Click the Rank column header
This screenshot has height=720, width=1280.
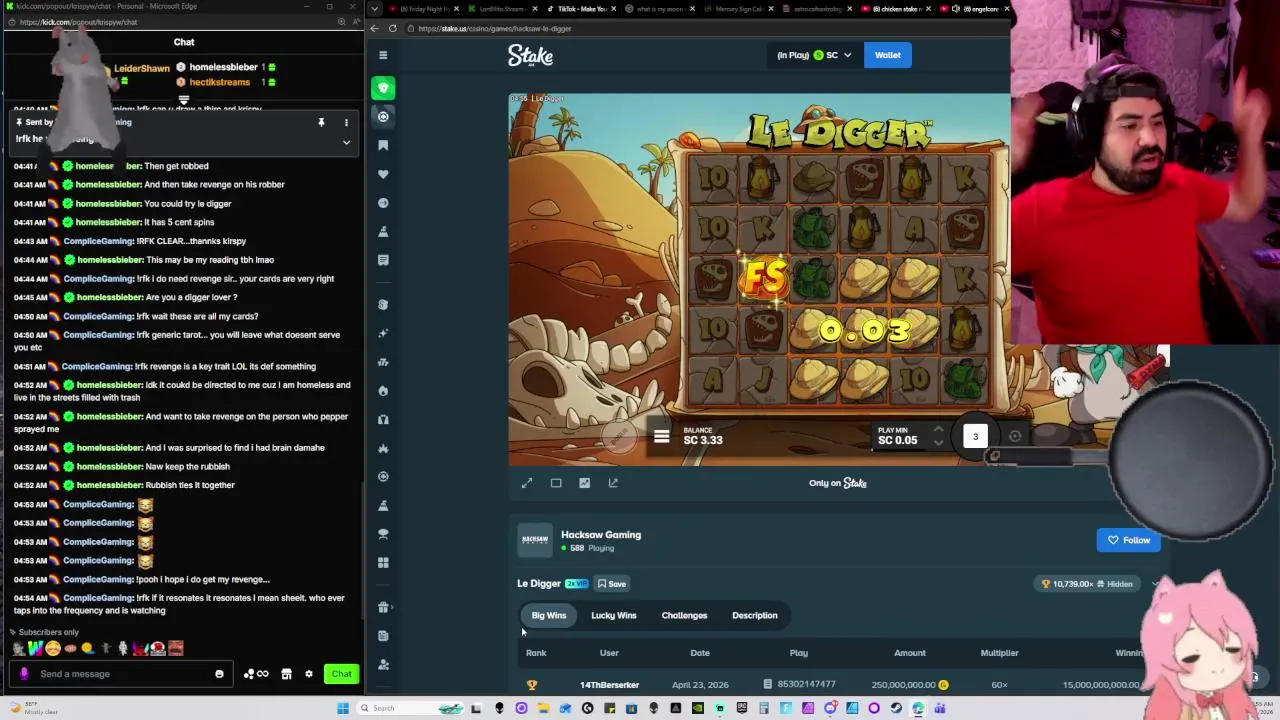point(536,653)
